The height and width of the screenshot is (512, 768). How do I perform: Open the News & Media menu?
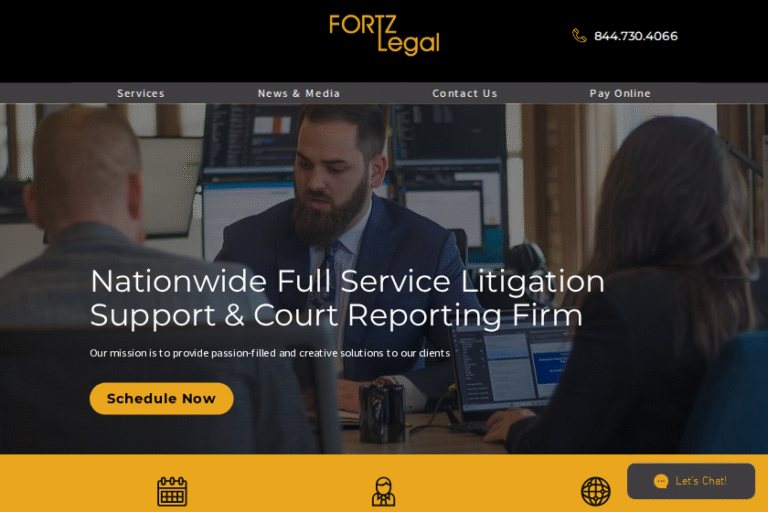(299, 93)
